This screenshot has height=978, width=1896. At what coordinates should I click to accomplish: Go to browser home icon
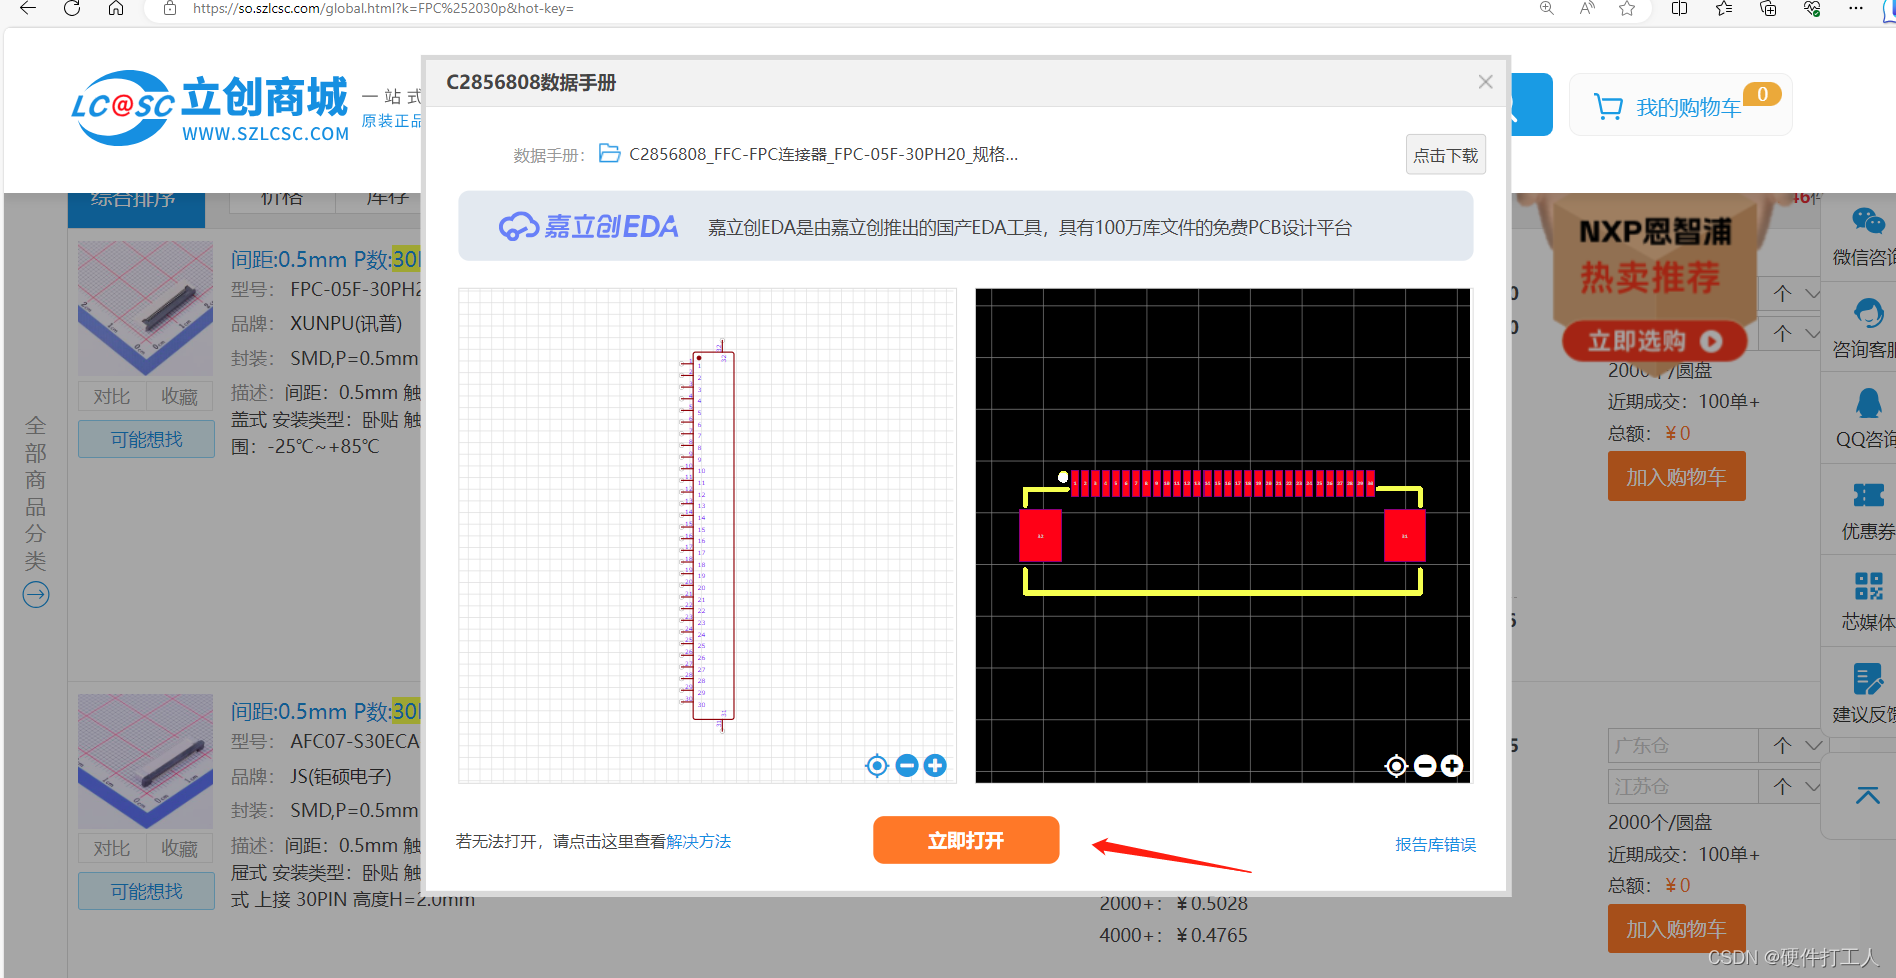(116, 8)
